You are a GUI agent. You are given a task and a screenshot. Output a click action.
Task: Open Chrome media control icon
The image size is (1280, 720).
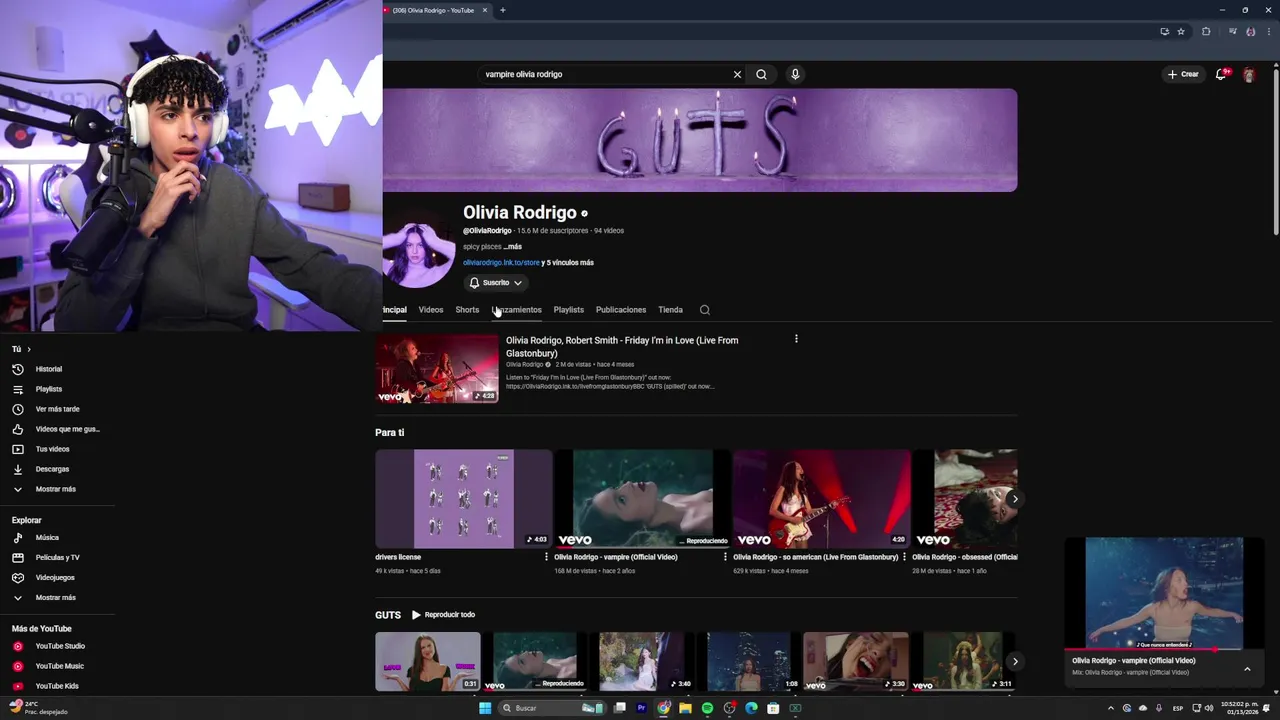point(1232,31)
